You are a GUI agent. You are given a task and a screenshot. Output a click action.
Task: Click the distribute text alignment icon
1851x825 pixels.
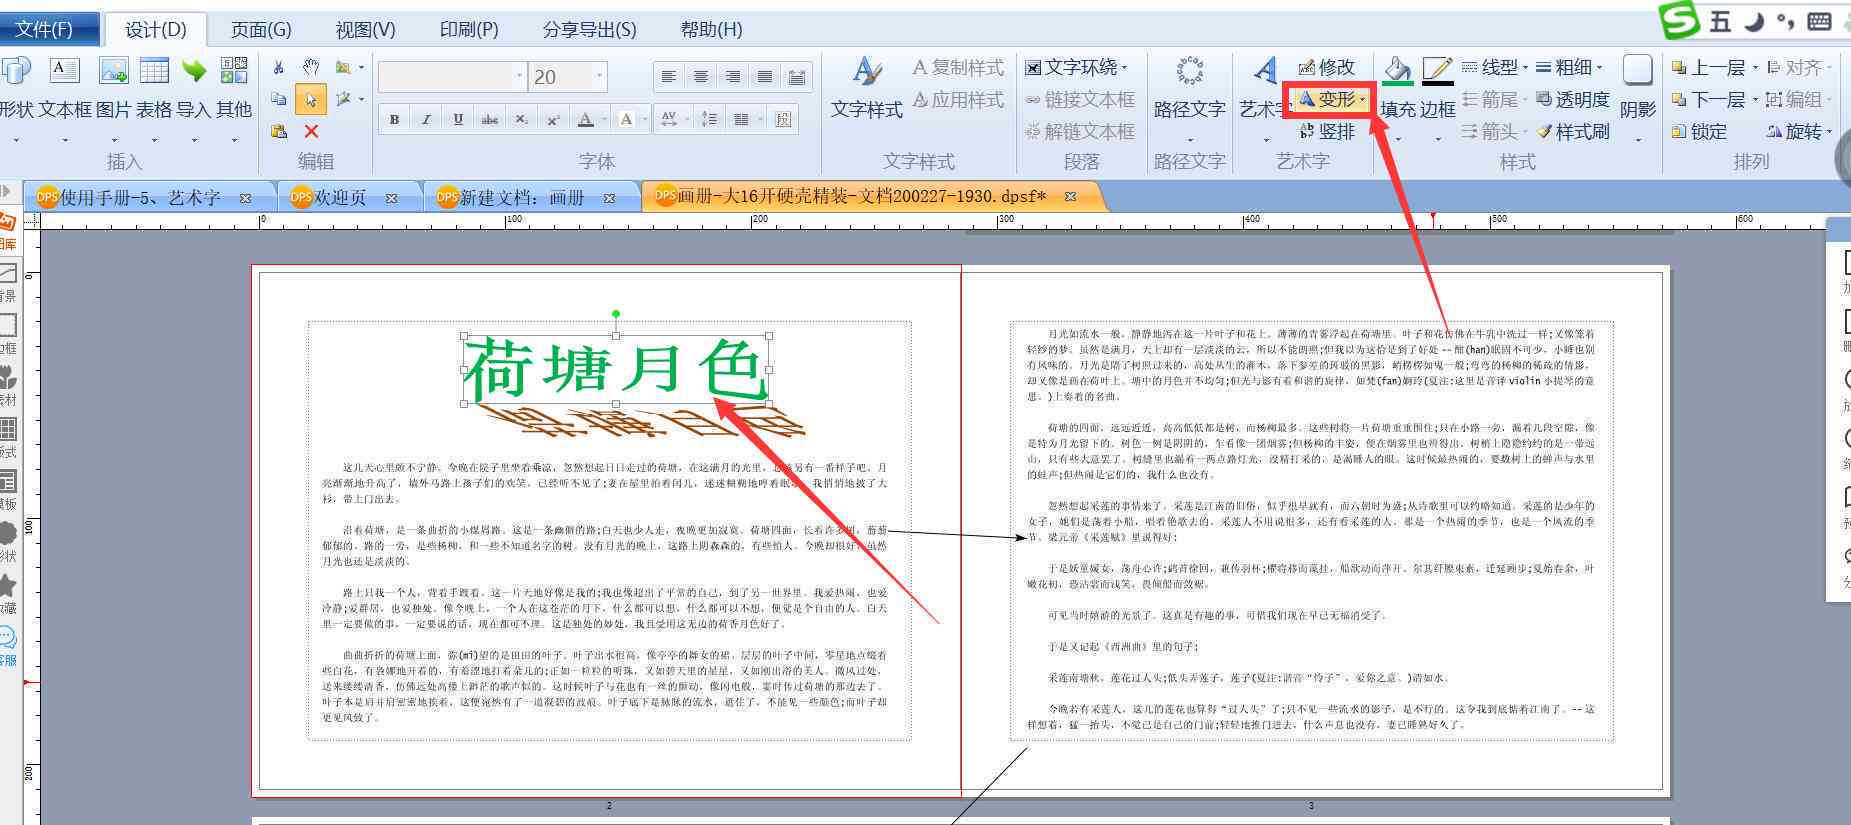pyautogui.click(x=797, y=77)
